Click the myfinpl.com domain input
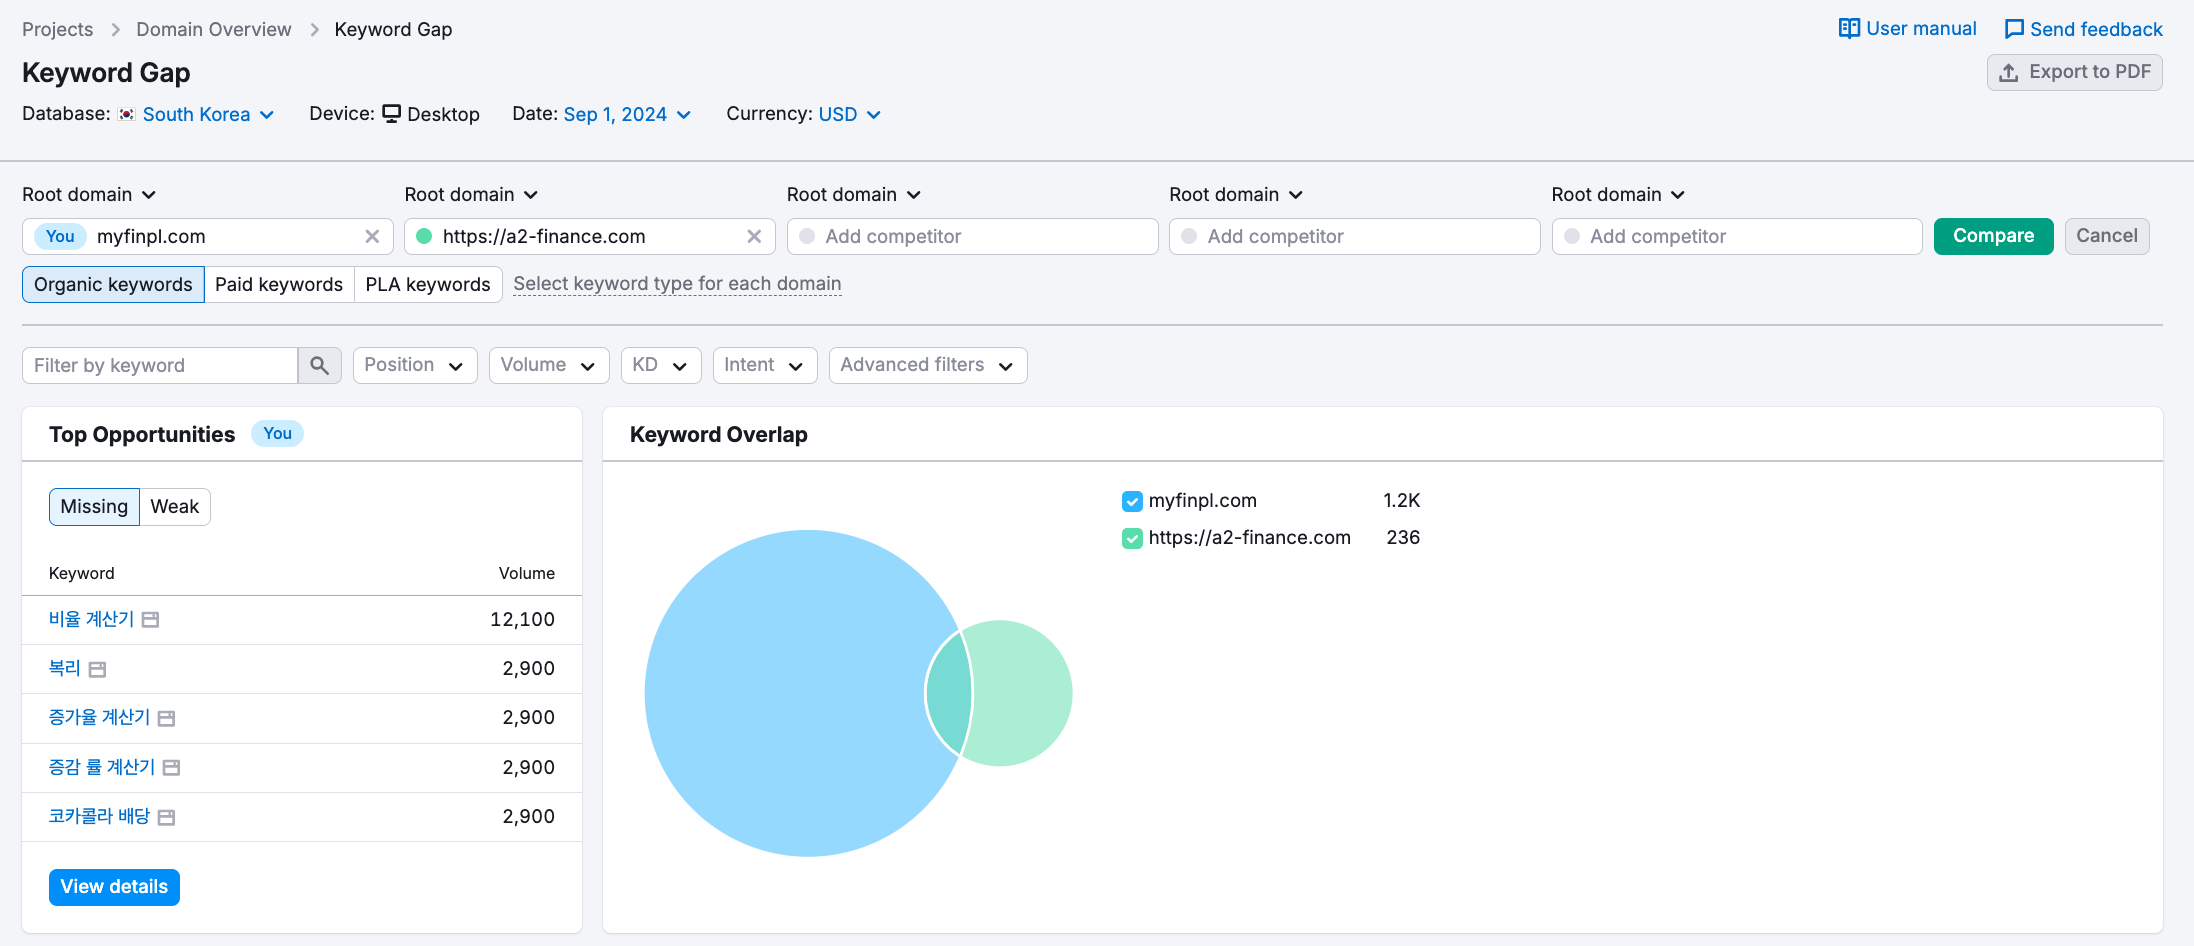Screen dimensions: 2194x946 tap(208, 237)
